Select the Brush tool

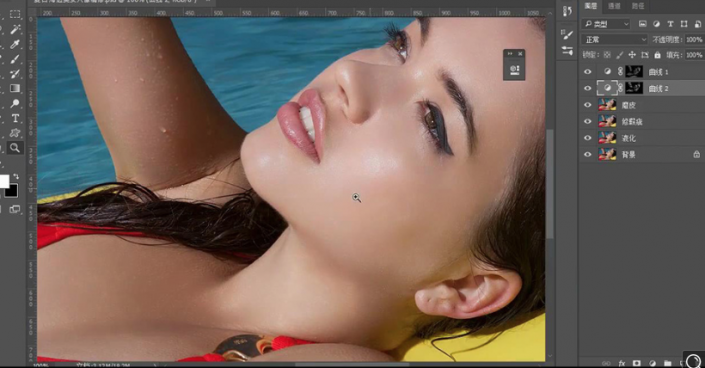pyautogui.click(x=15, y=59)
